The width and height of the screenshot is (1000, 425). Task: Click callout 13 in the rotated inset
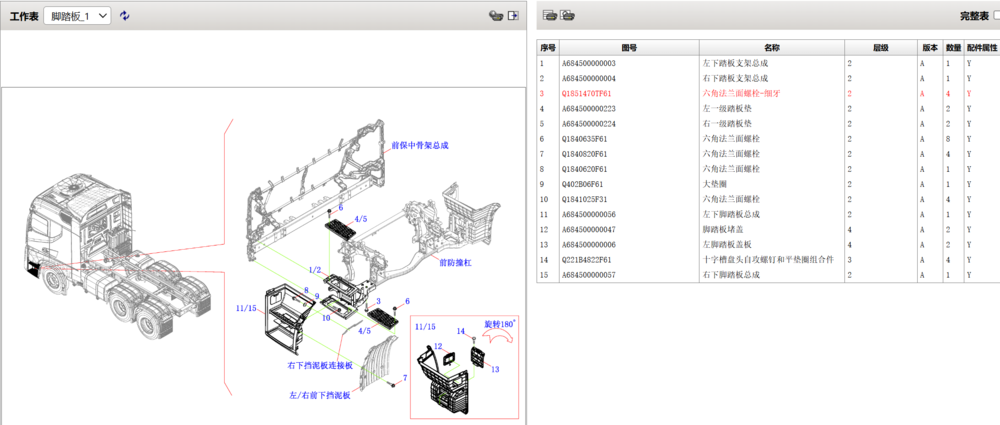click(x=495, y=369)
